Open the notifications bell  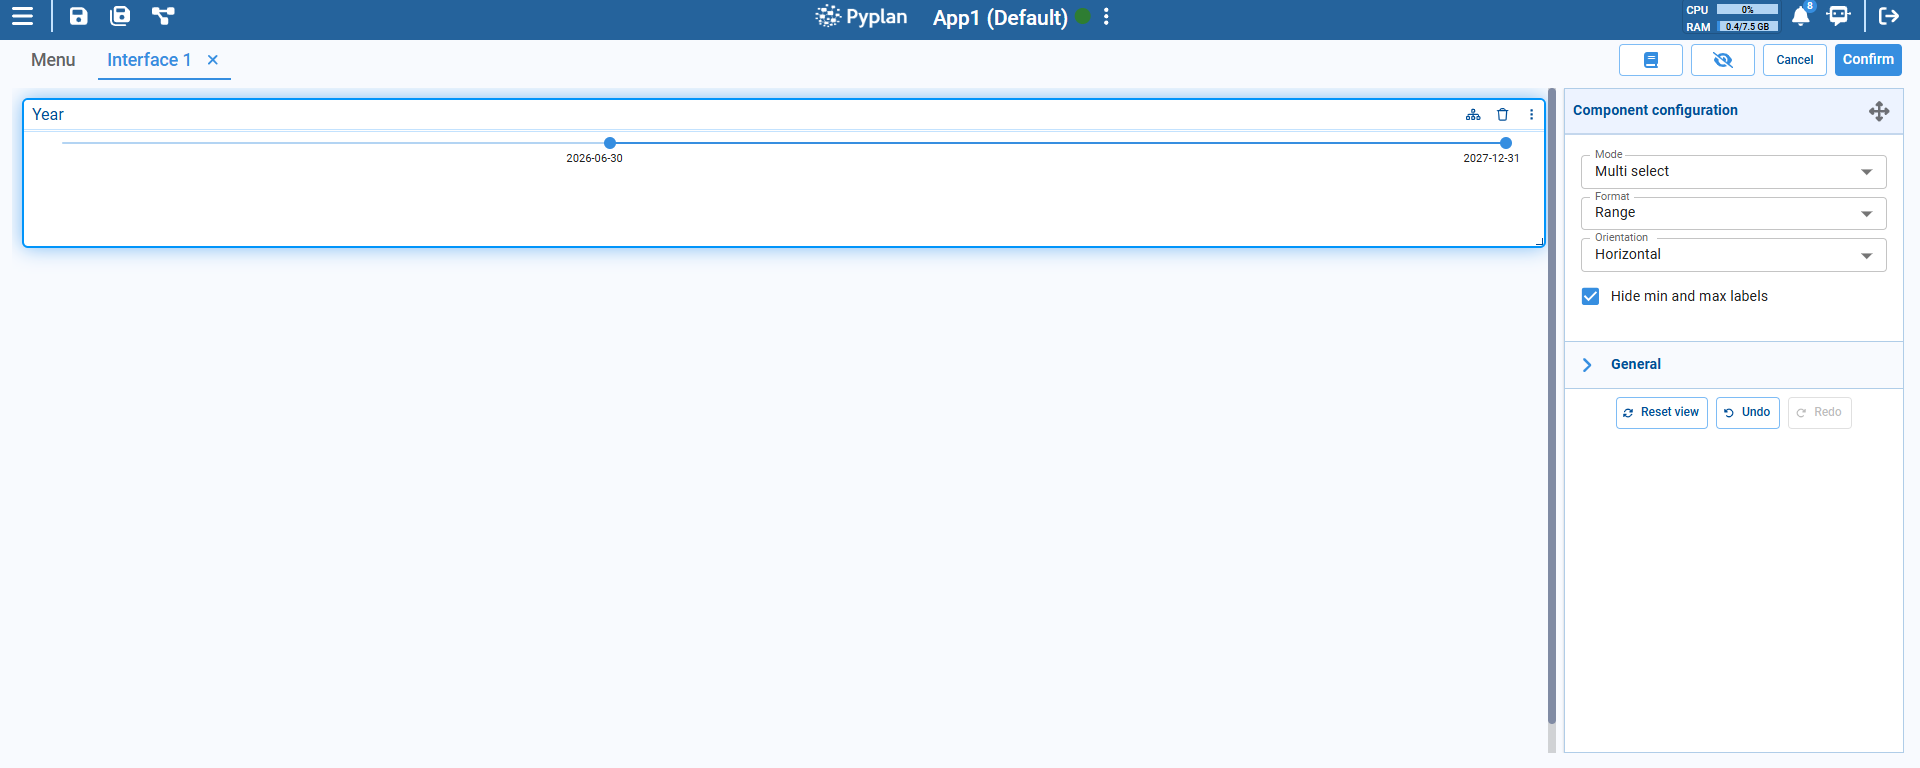coord(1800,16)
